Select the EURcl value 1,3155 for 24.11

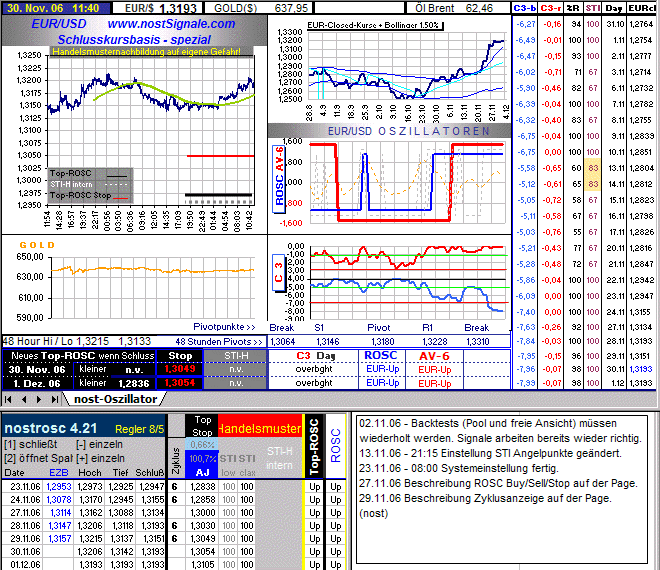(x=641, y=312)
